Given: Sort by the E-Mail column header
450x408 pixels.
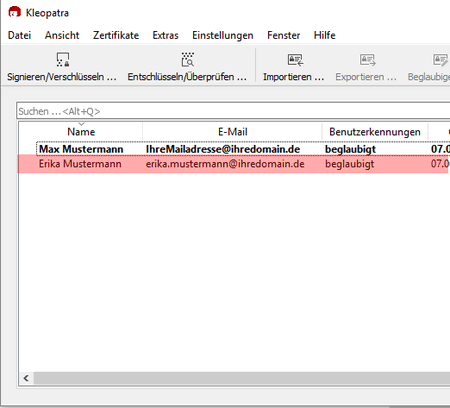Looking at the screenshot, I should [232, 132].
